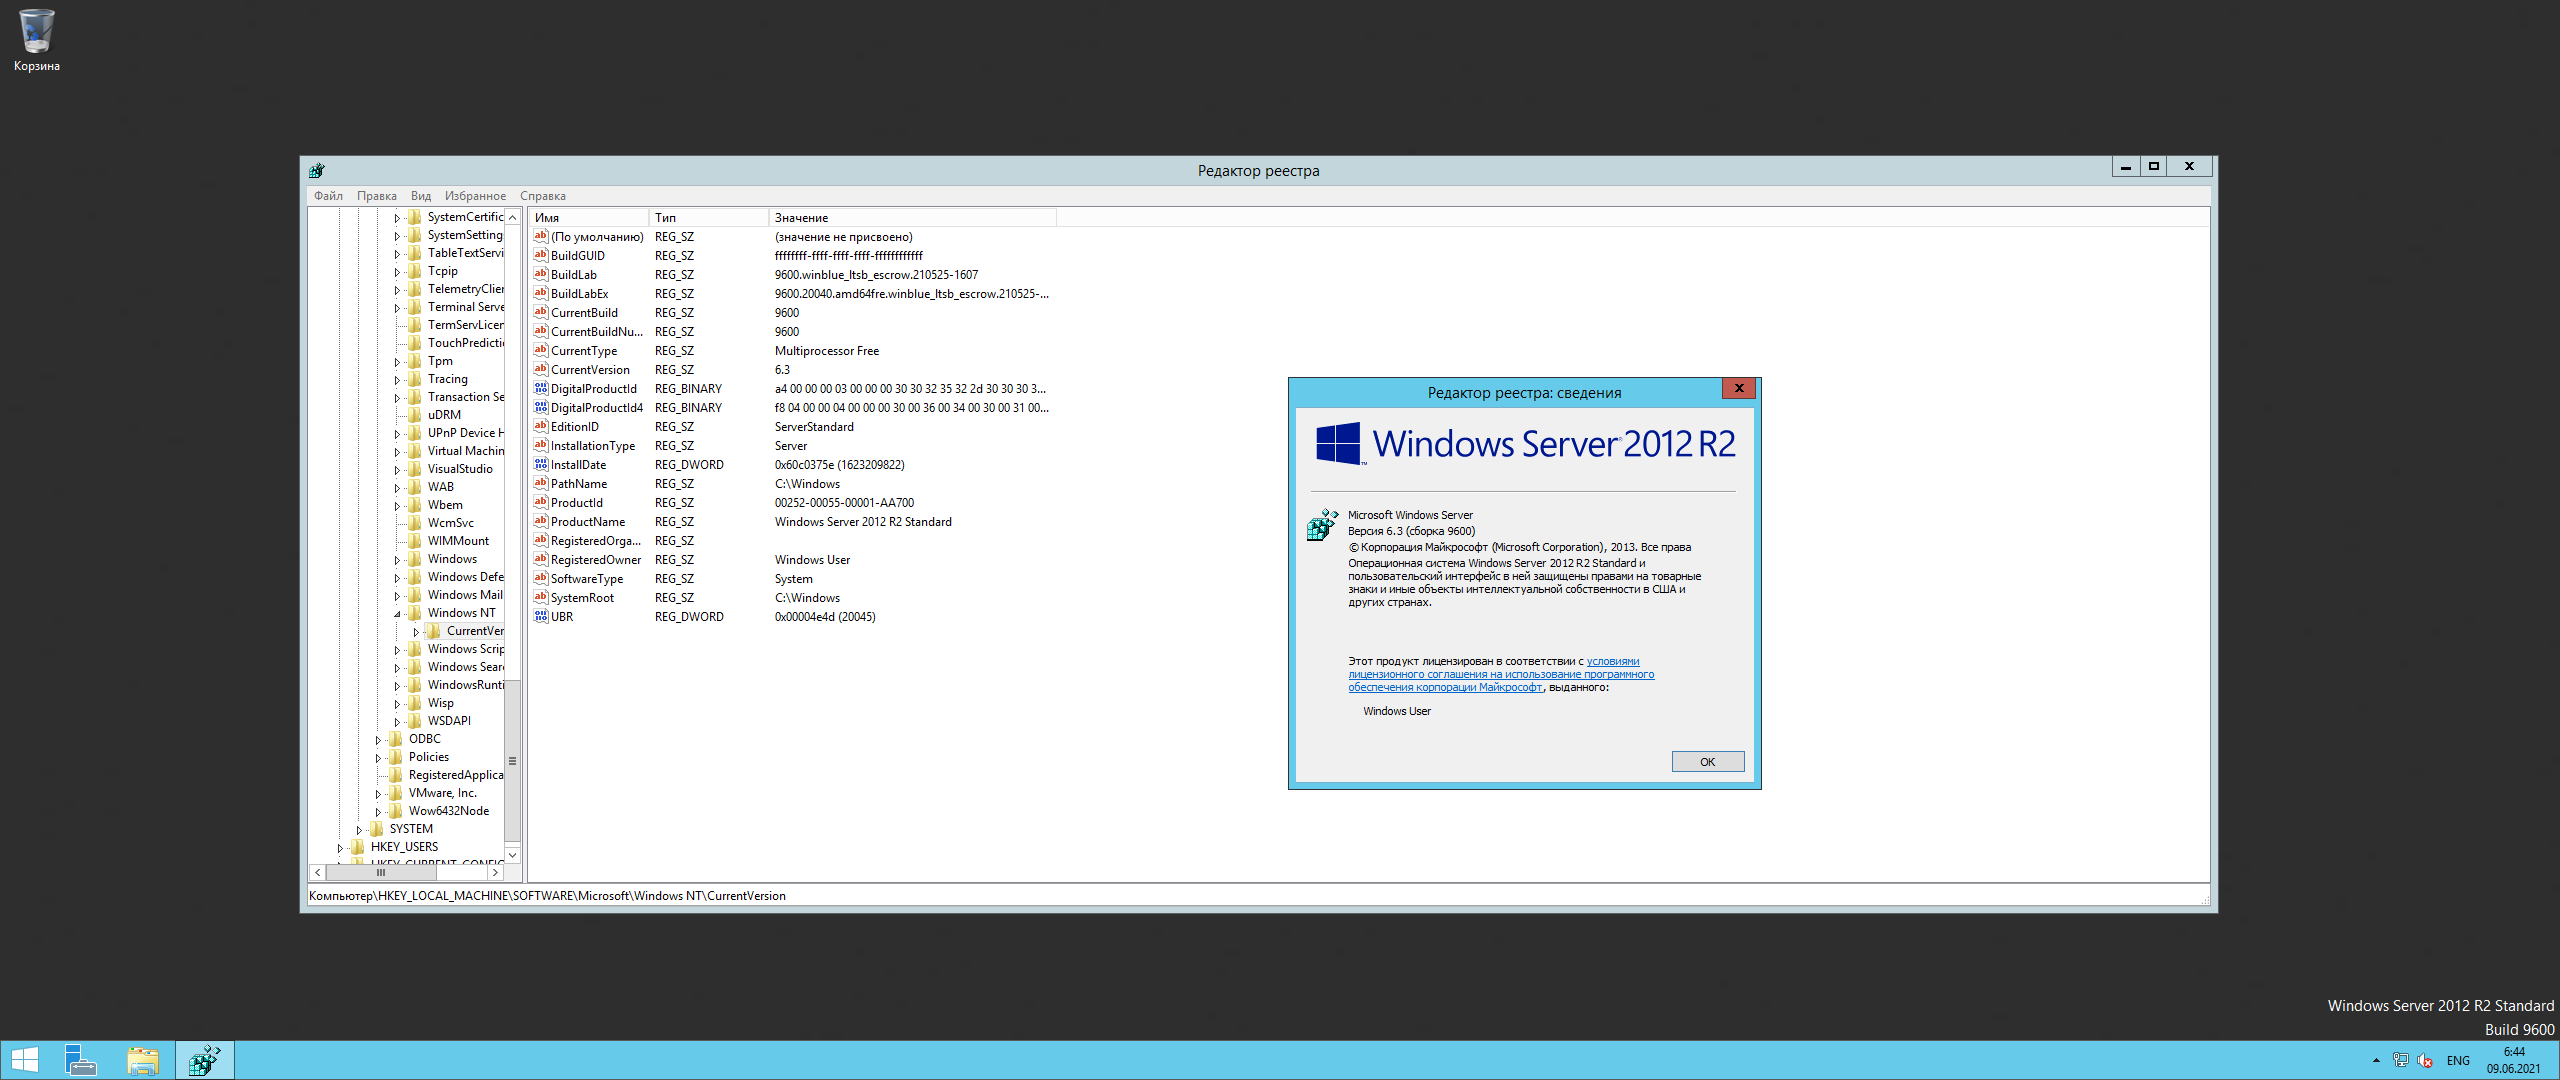
Task: Click the taskbar clock showing 6:44
Action: click(x=2514, y=1060)
